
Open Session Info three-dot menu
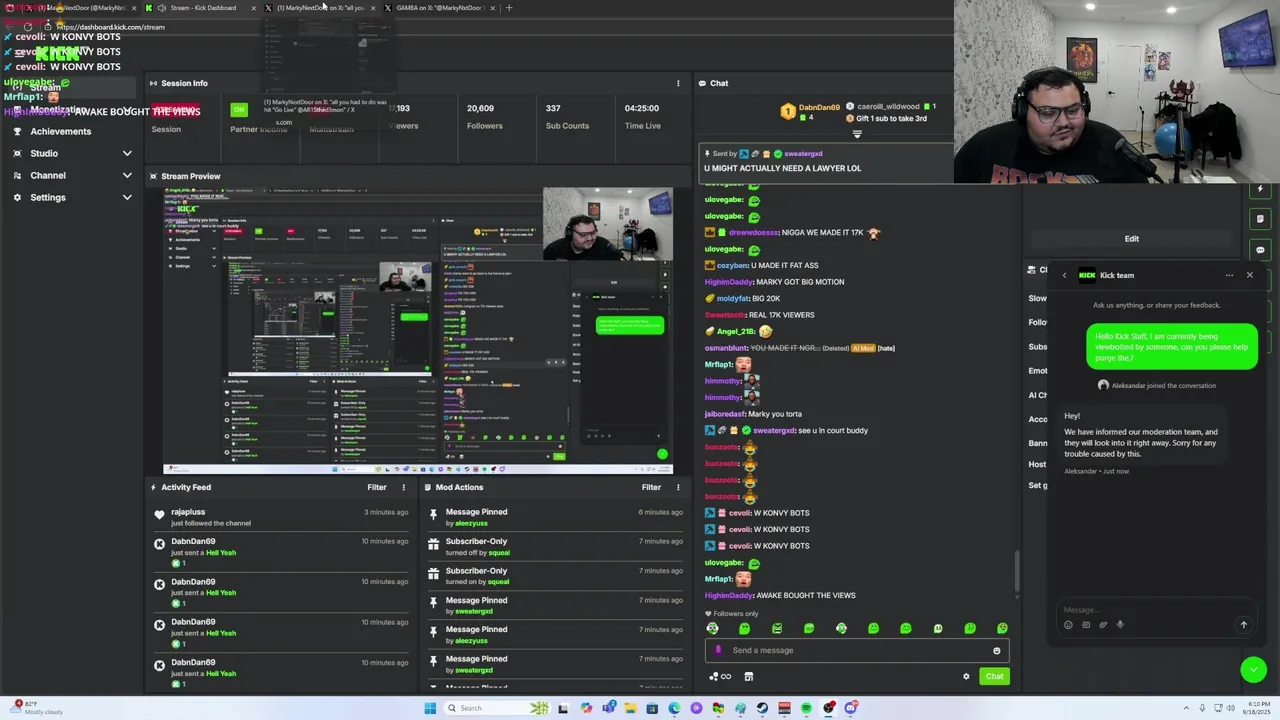click(x=678, y=83)
